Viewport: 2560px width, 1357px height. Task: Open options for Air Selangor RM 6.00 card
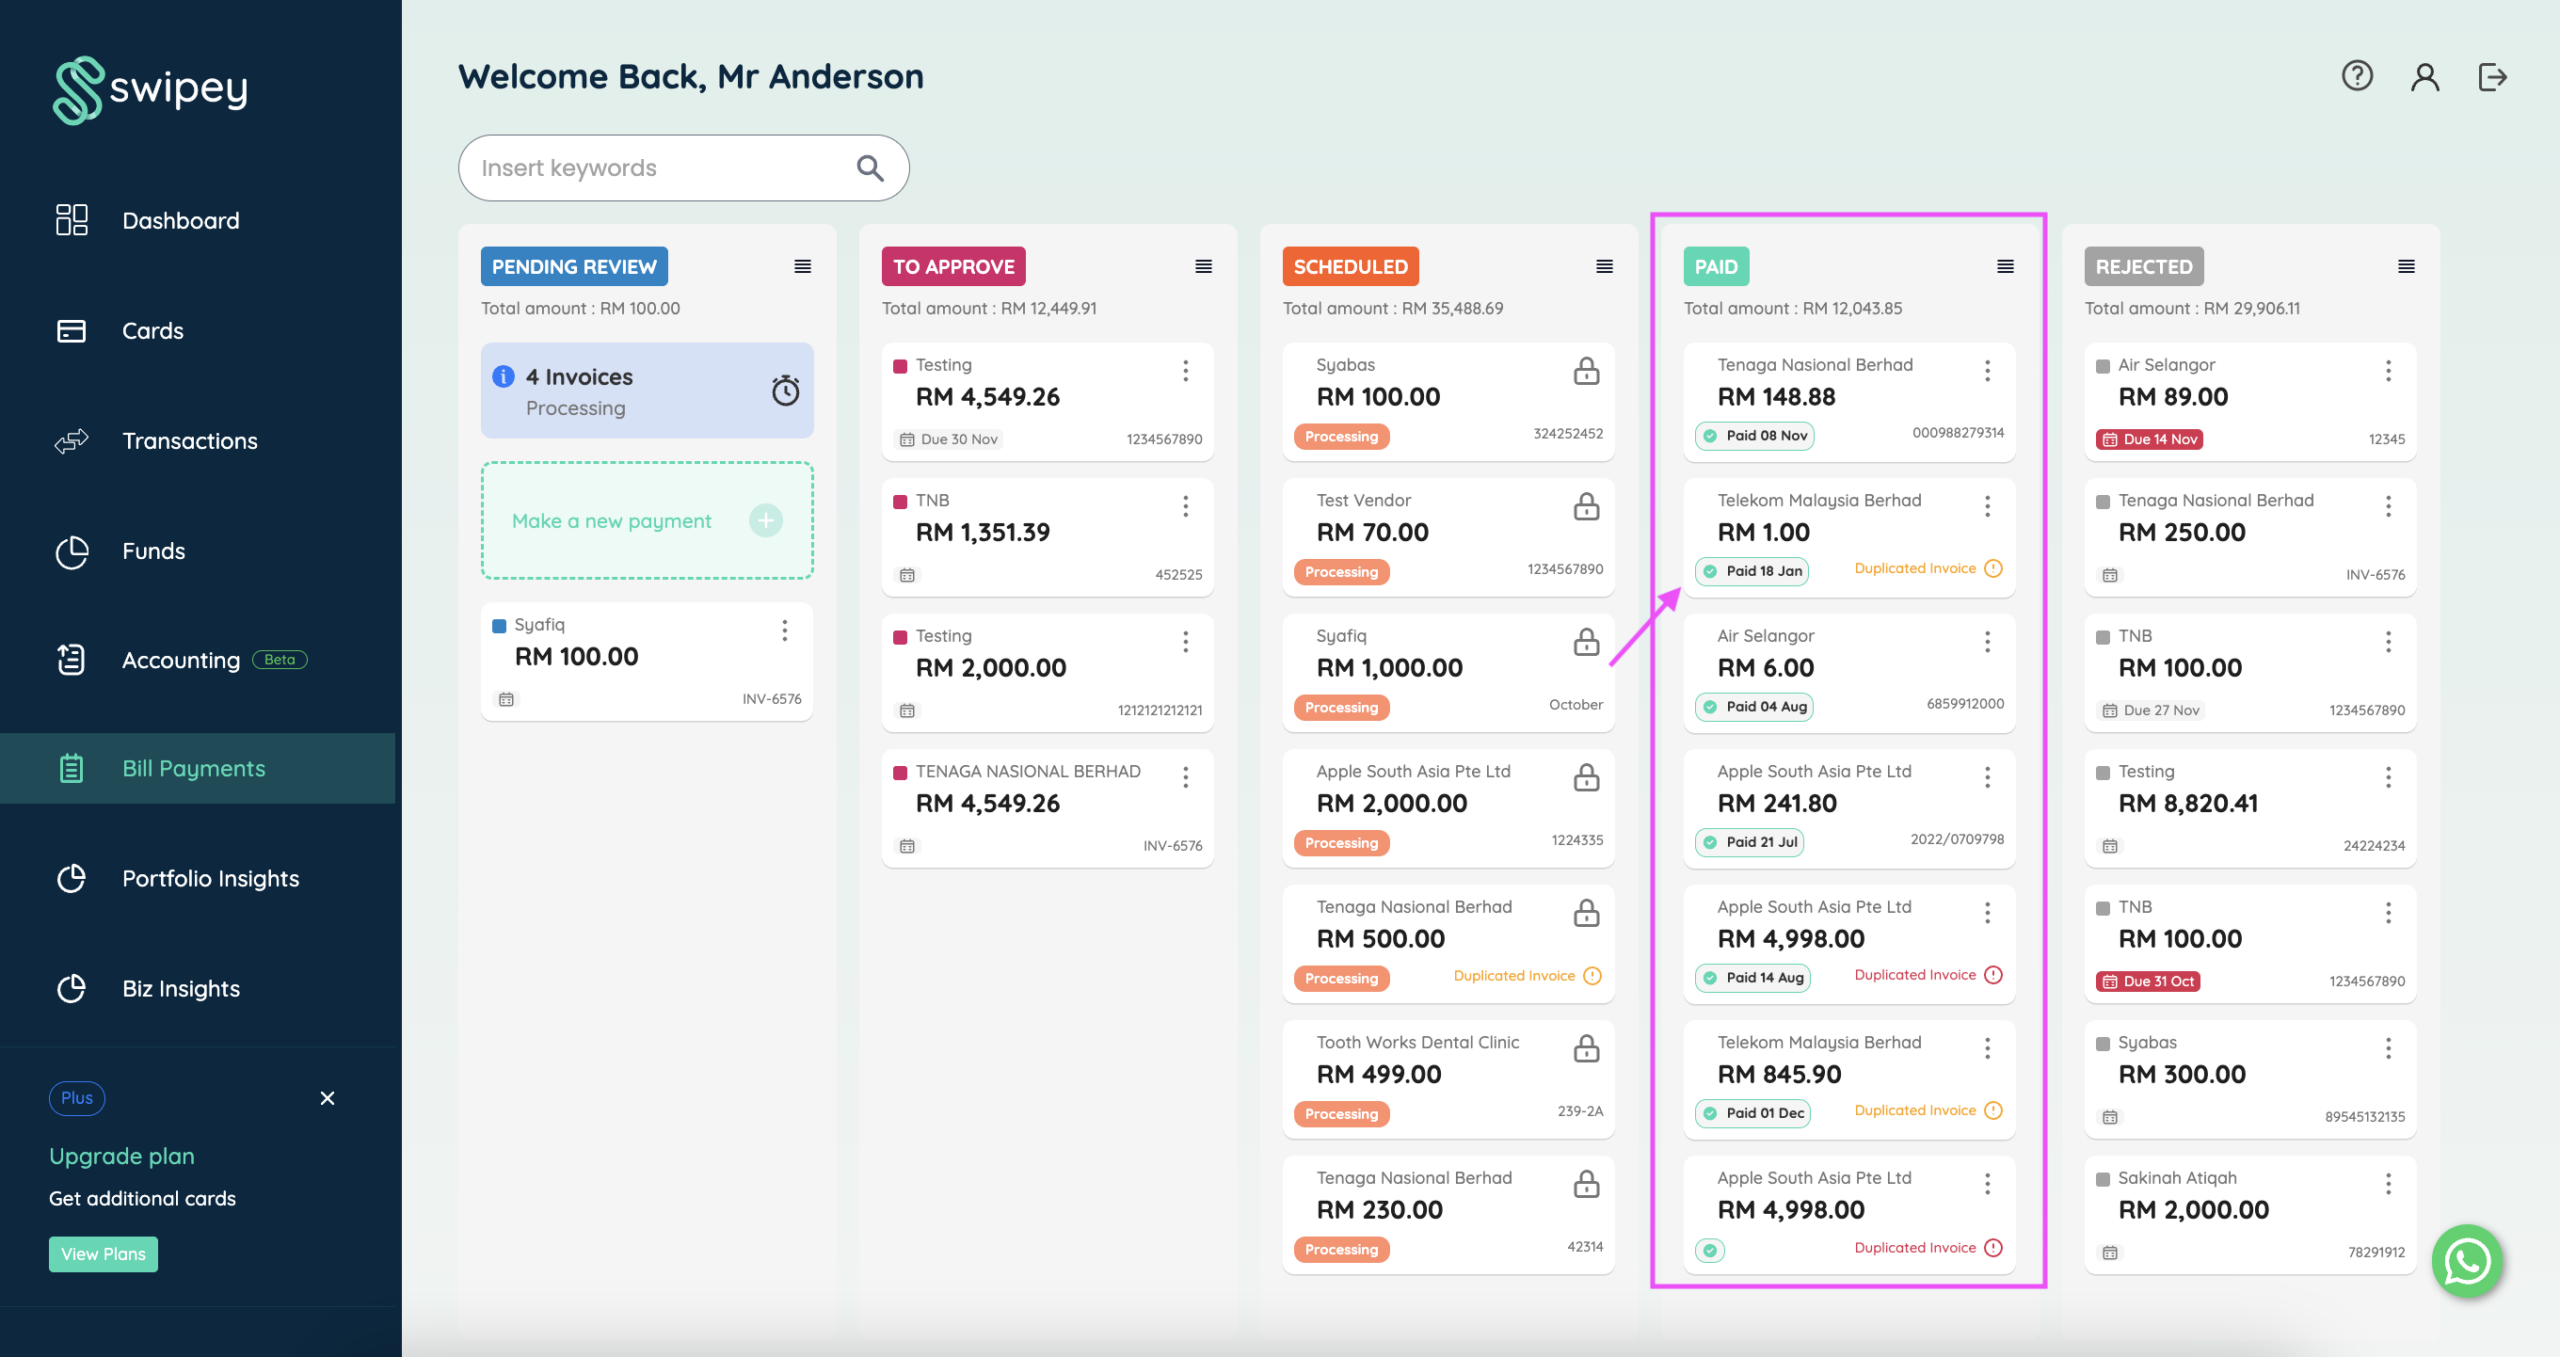[1987, 642]
